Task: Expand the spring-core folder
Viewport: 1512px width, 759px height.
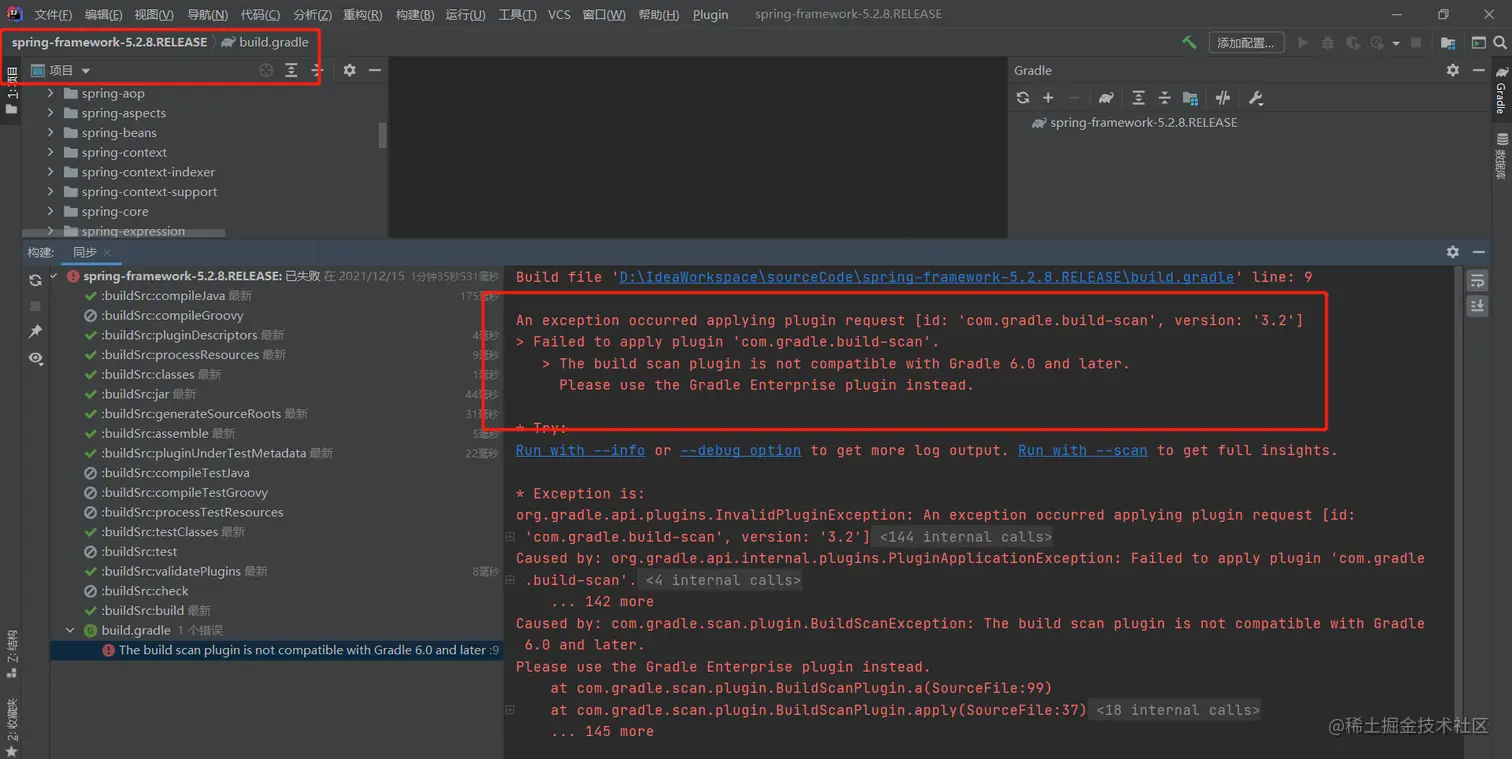Action: click(x=50, y=211)
